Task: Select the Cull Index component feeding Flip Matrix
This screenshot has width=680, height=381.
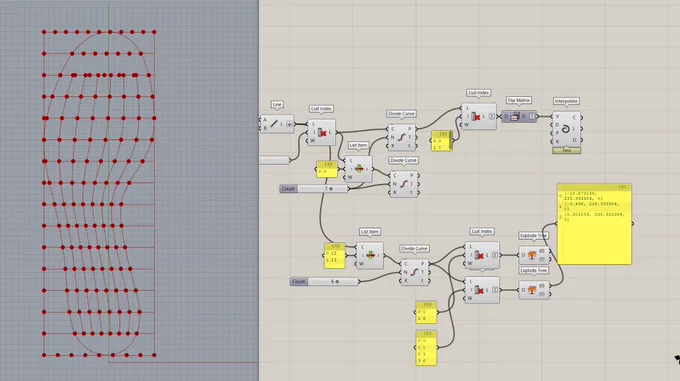Action: (479, 117)
